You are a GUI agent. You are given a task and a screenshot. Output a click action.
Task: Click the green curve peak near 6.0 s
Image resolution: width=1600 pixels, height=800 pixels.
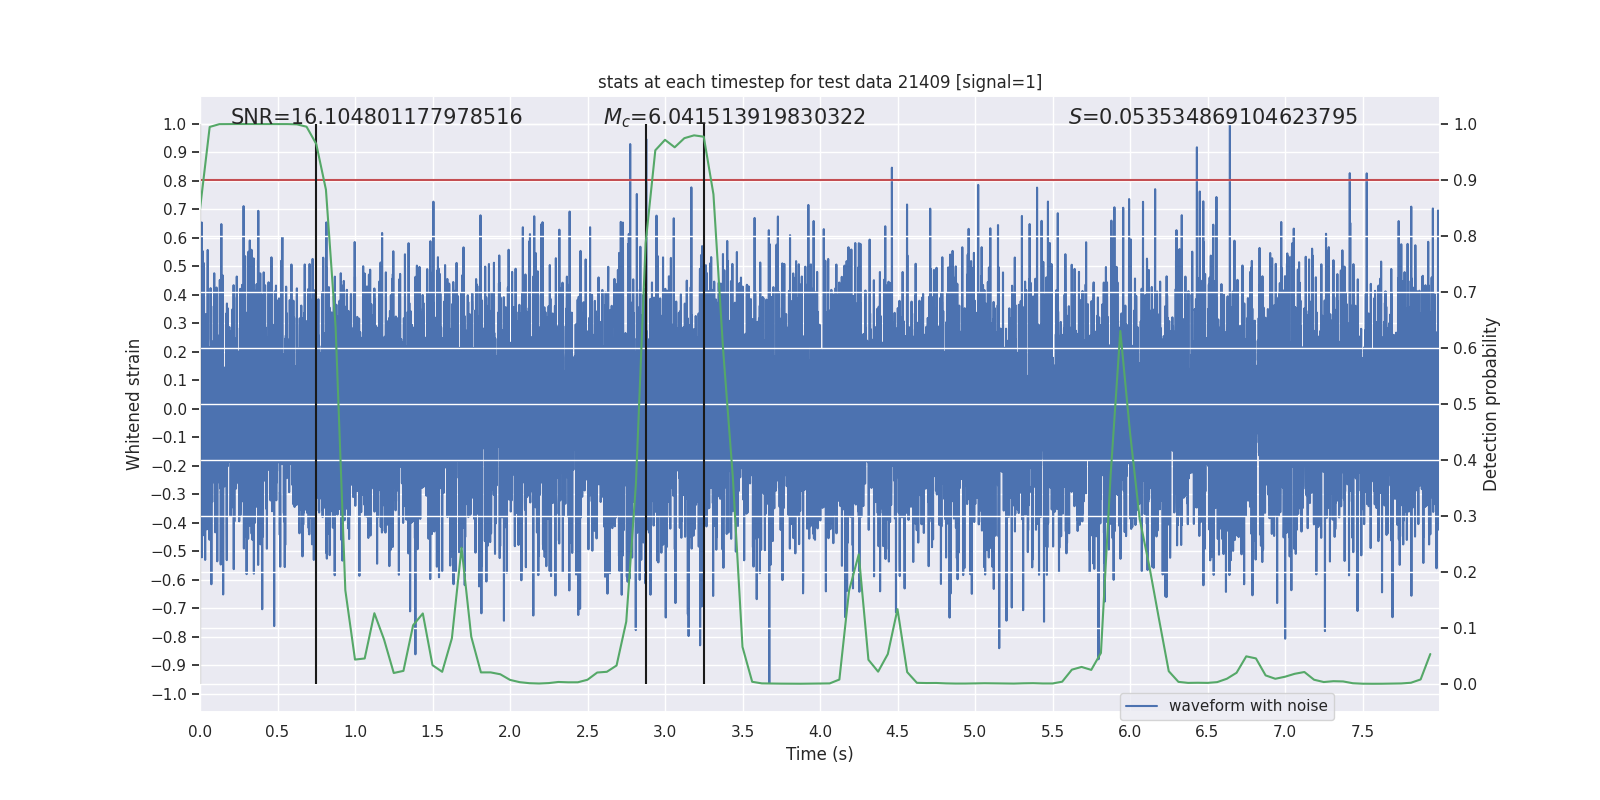1120,331
